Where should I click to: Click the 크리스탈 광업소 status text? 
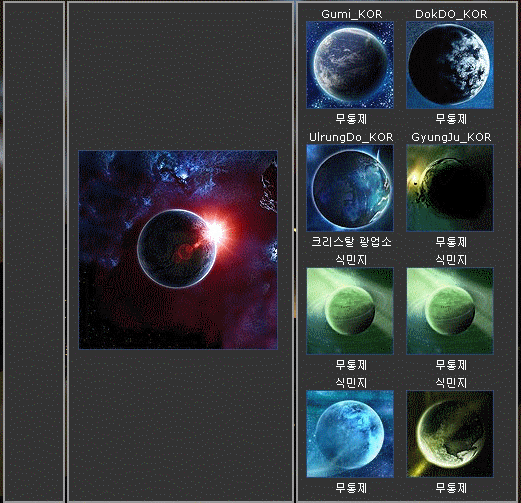pos(351,242)
